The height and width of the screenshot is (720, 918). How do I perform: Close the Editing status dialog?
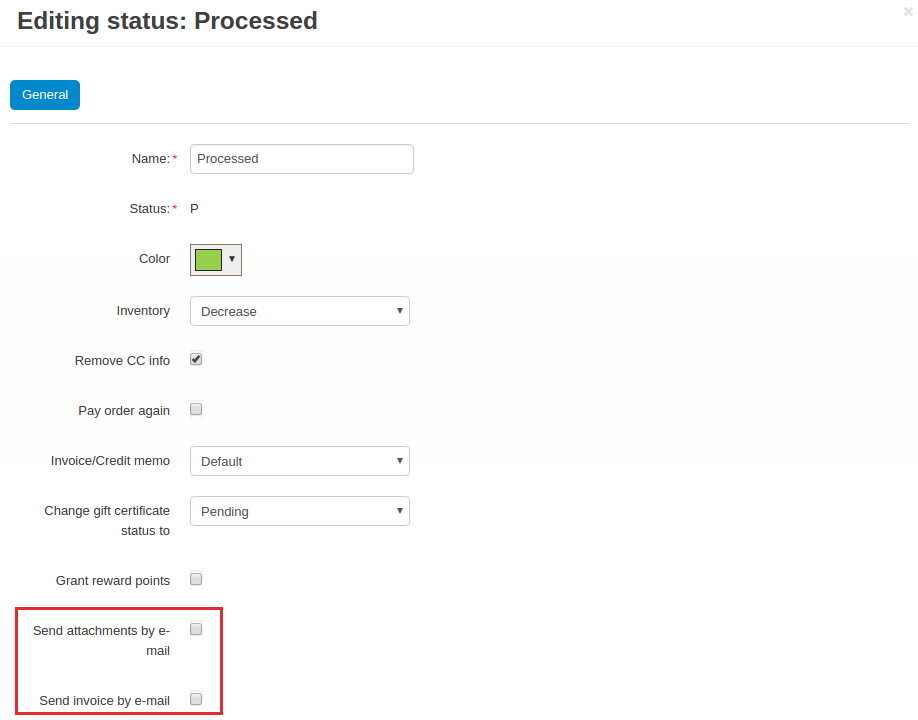[908, 11]
